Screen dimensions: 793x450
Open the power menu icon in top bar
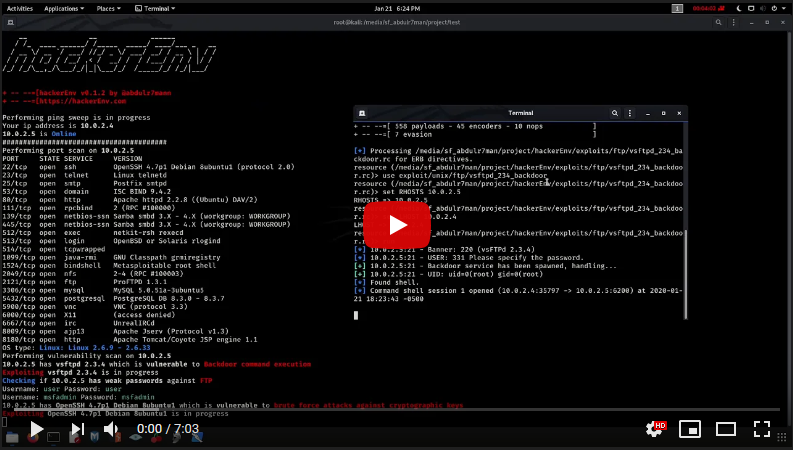pos(774,9)
